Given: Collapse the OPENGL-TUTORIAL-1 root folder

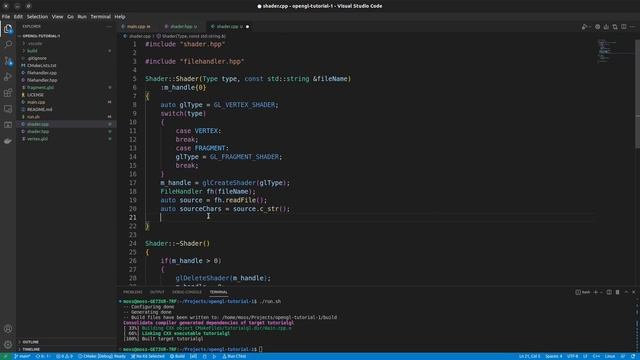Looking at the screenshot, I should point(41,36).
